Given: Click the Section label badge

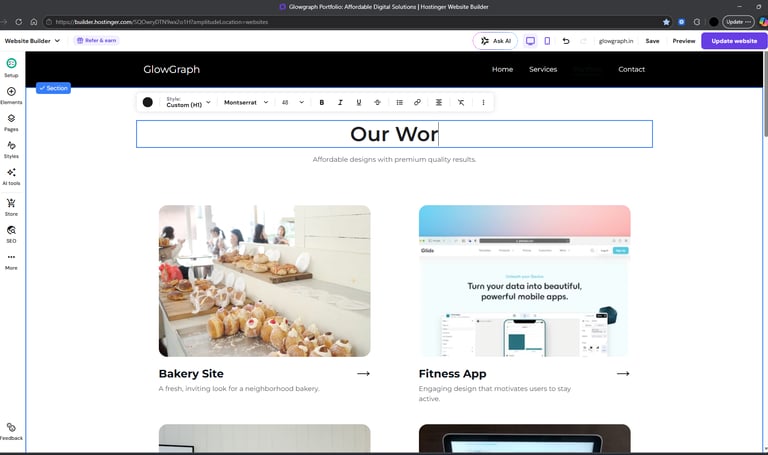Looking at the screenshot, I should pyautogui.click(x=53, y=88).
